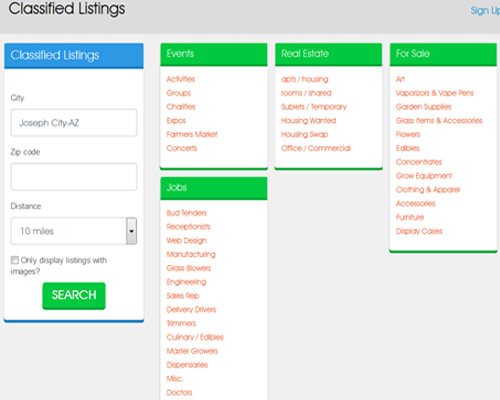500x400 pixels.
Task: Open the Web Design jobs link
Action: (187, 241)
